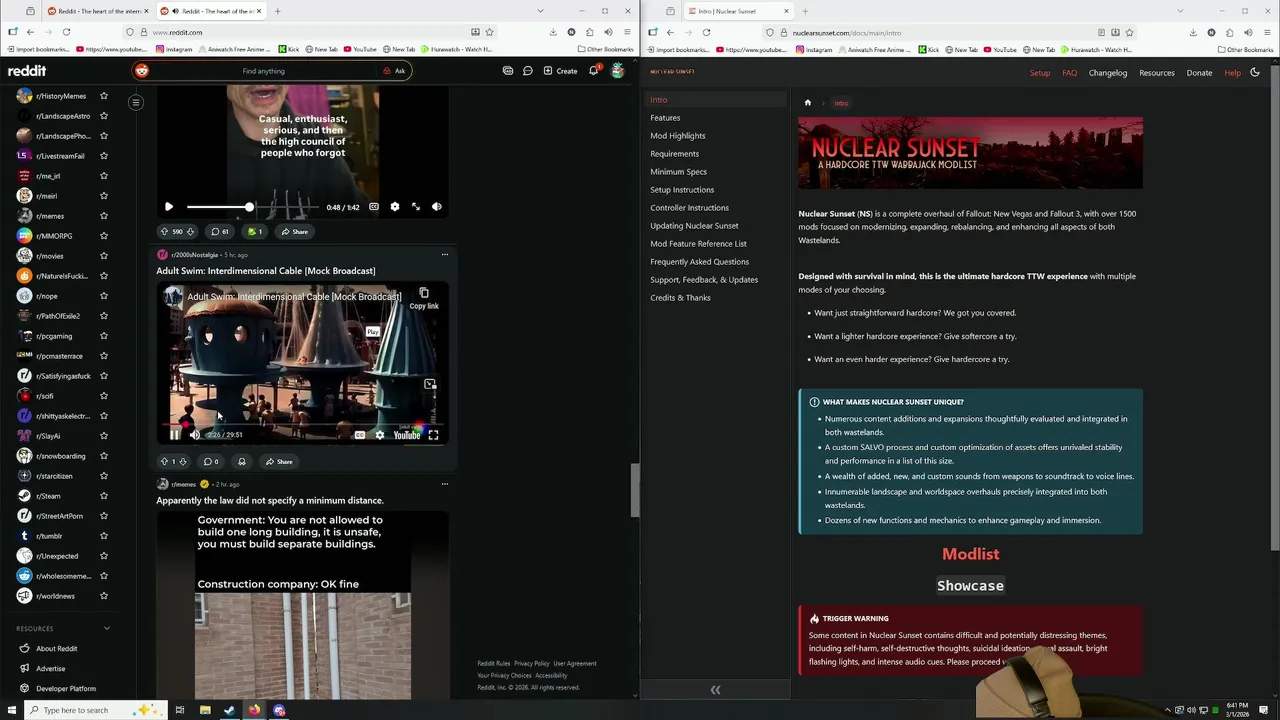Open FAQ in Nuclear Sunset navbar
The width and height of the screenshot is (1280, 720).
coord(1069,73)
